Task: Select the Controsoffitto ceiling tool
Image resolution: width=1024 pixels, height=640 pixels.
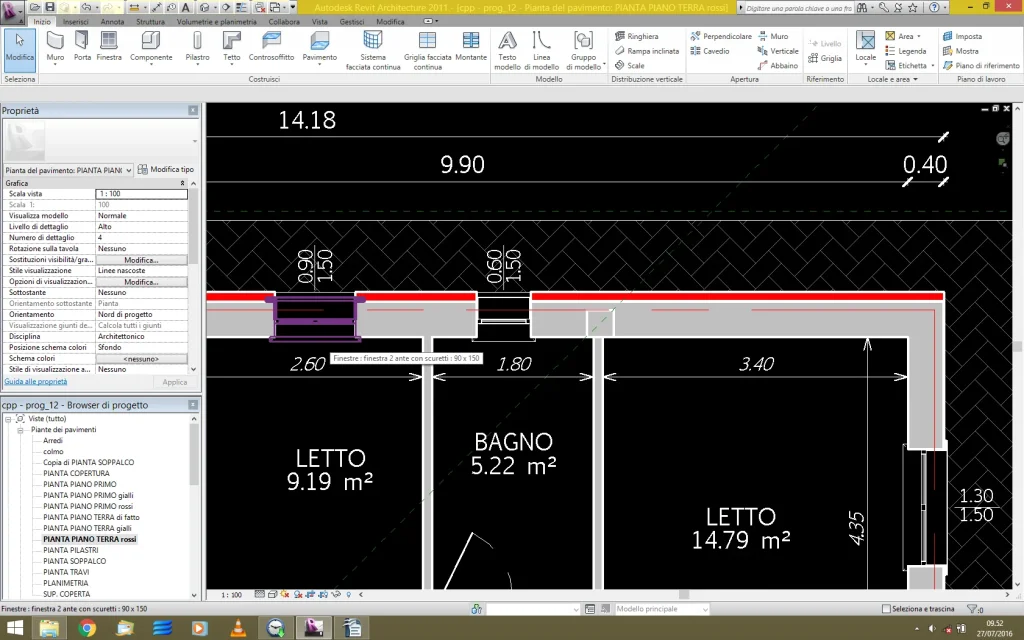Action: (x=271, y=48)
